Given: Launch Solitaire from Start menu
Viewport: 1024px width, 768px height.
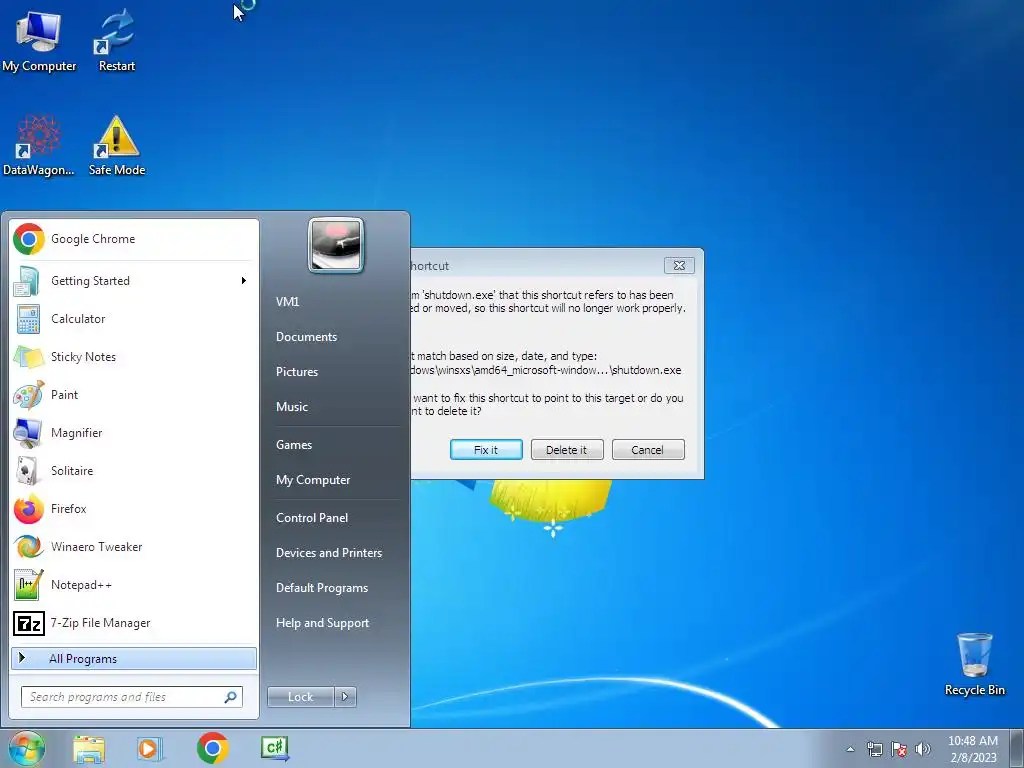Looking at the screenshot, I should pyautogui.click(x=135, y=471).
